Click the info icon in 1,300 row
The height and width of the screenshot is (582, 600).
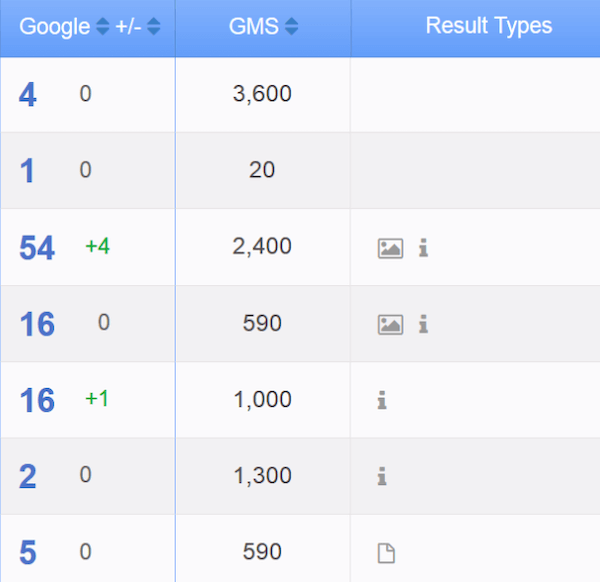(381, 476)
